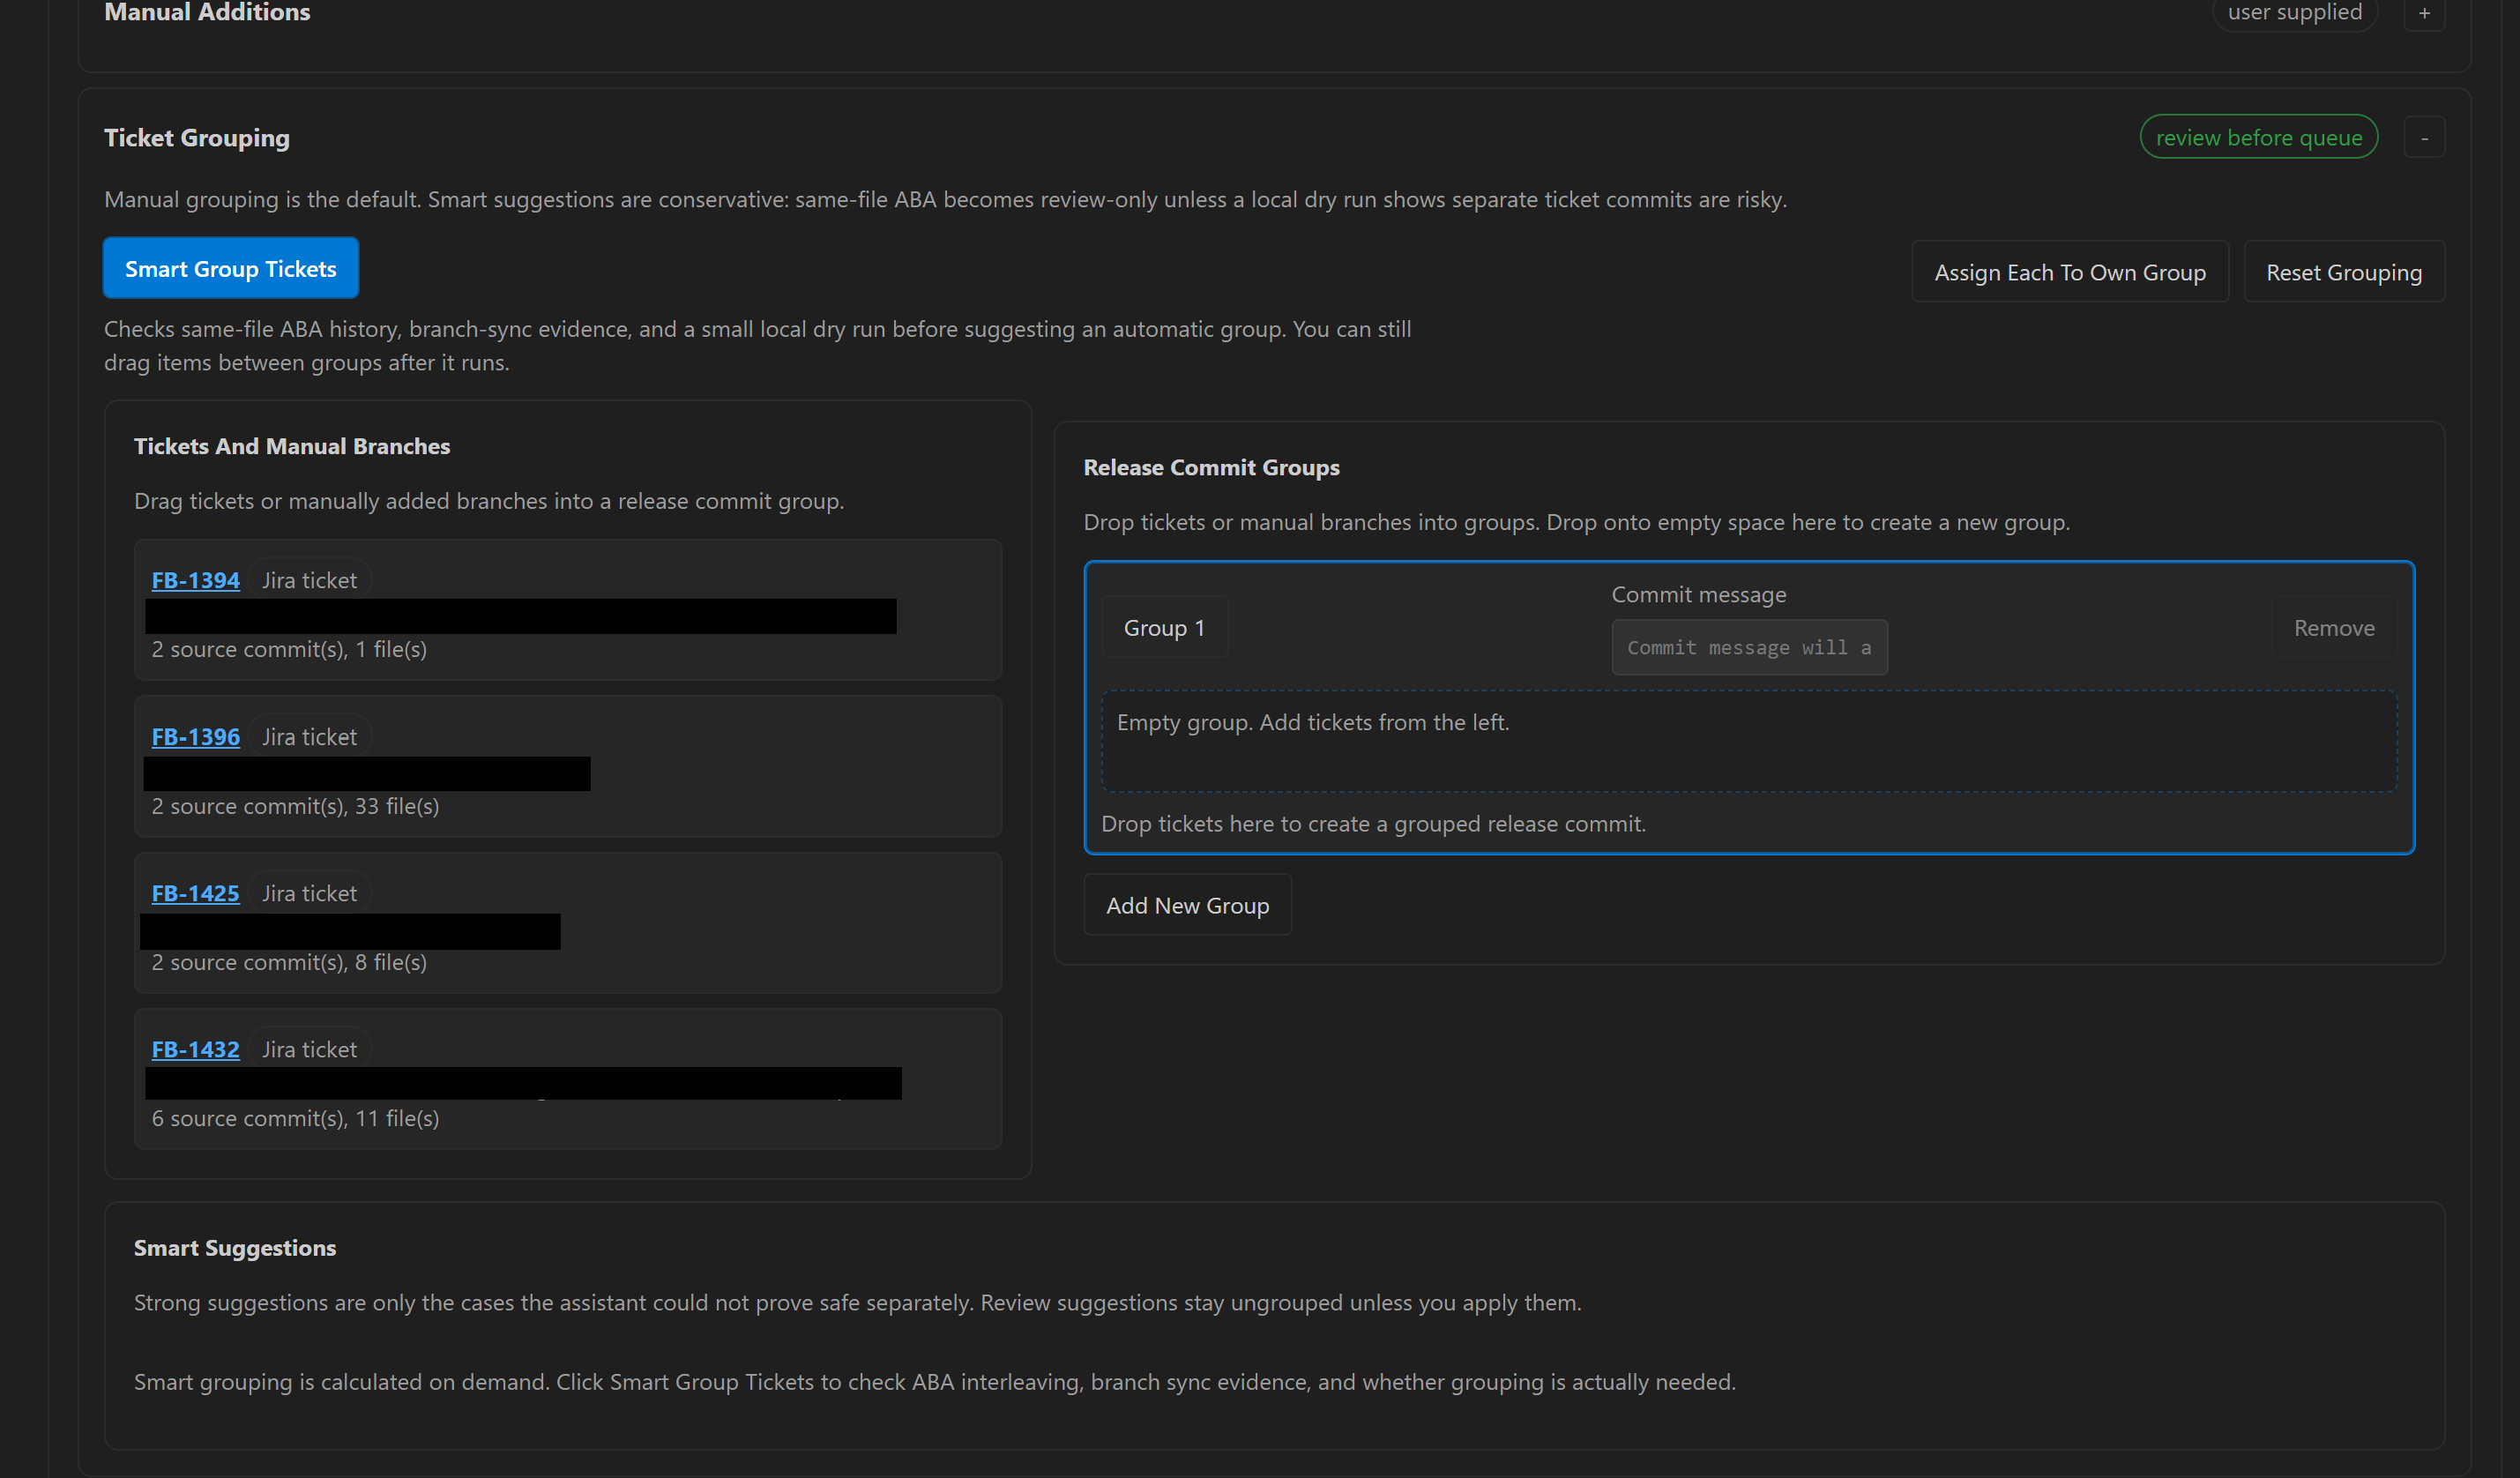Click Assign Each To Own Group
The image size is (2520, 1478).
pos(2069,272)
